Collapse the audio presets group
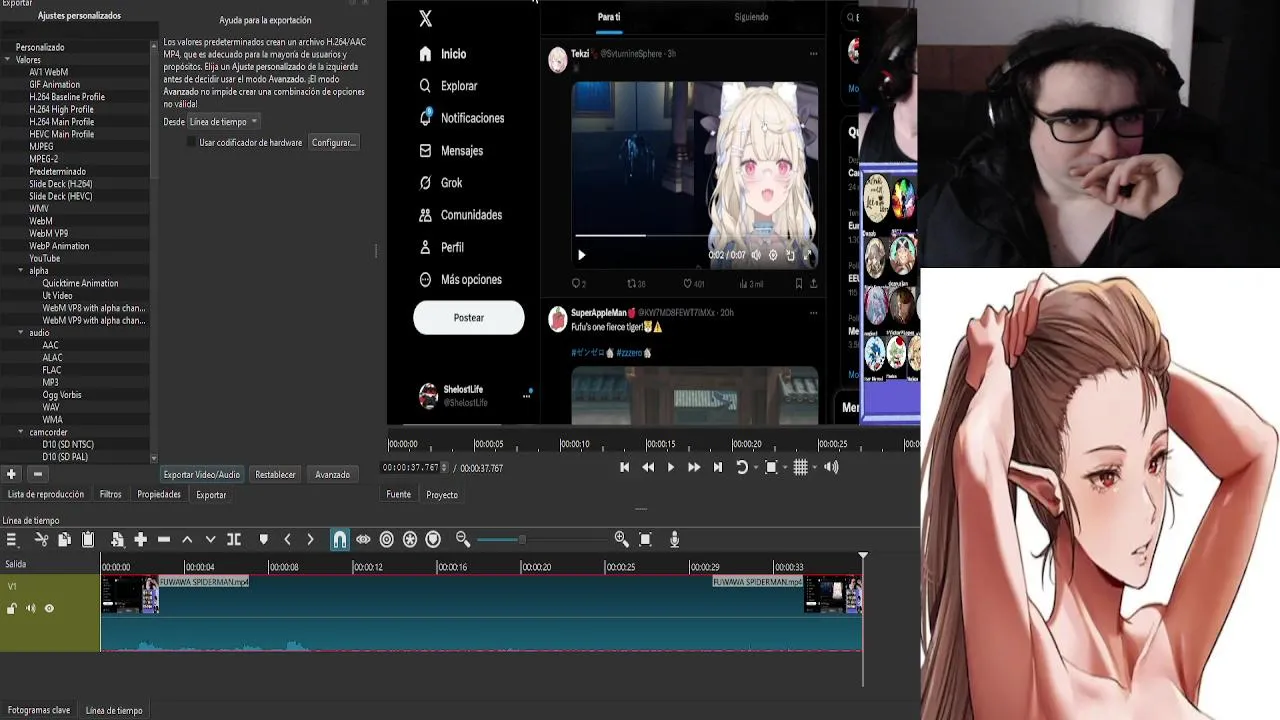This screenshot has width=1280, height=720. (21, 333)
